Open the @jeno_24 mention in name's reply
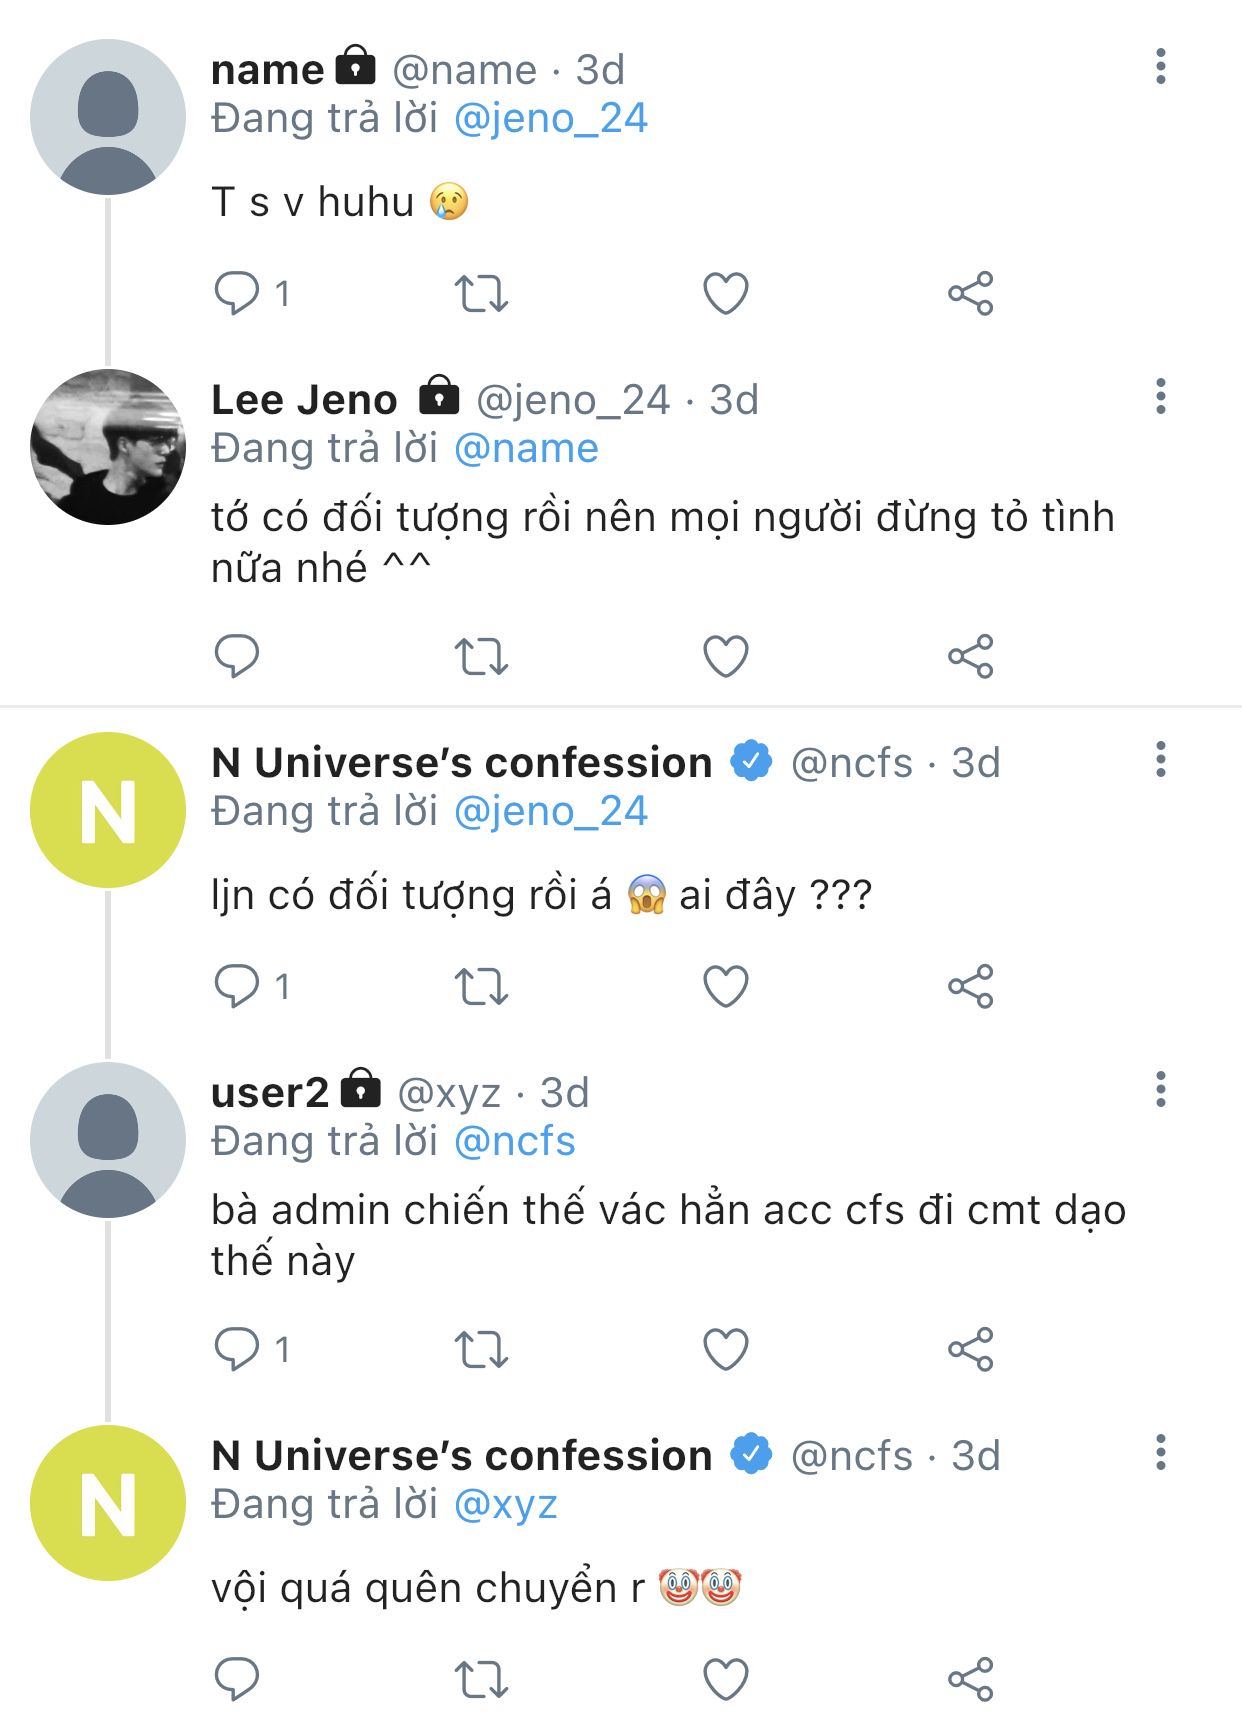The width and height of the screenshot is (1242, 1721). (x=550, y=119)
